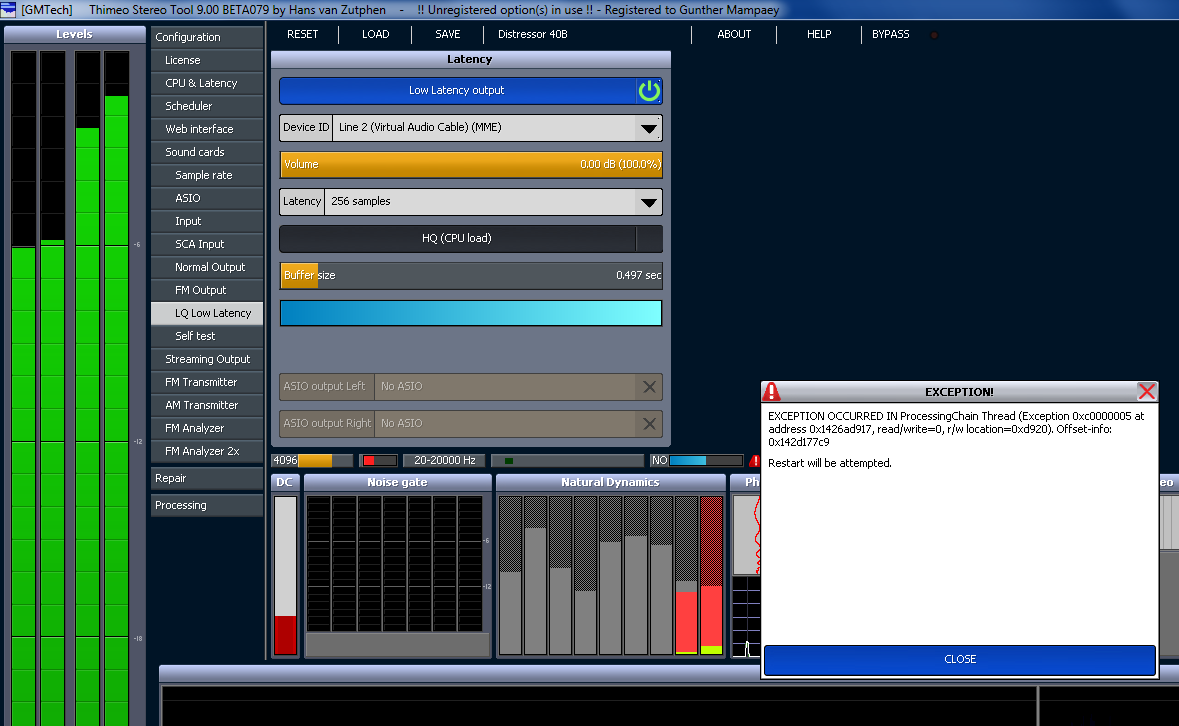Open Web interface settings
The width and height of the screenshot is (1179, 726).
click(207, 129)
